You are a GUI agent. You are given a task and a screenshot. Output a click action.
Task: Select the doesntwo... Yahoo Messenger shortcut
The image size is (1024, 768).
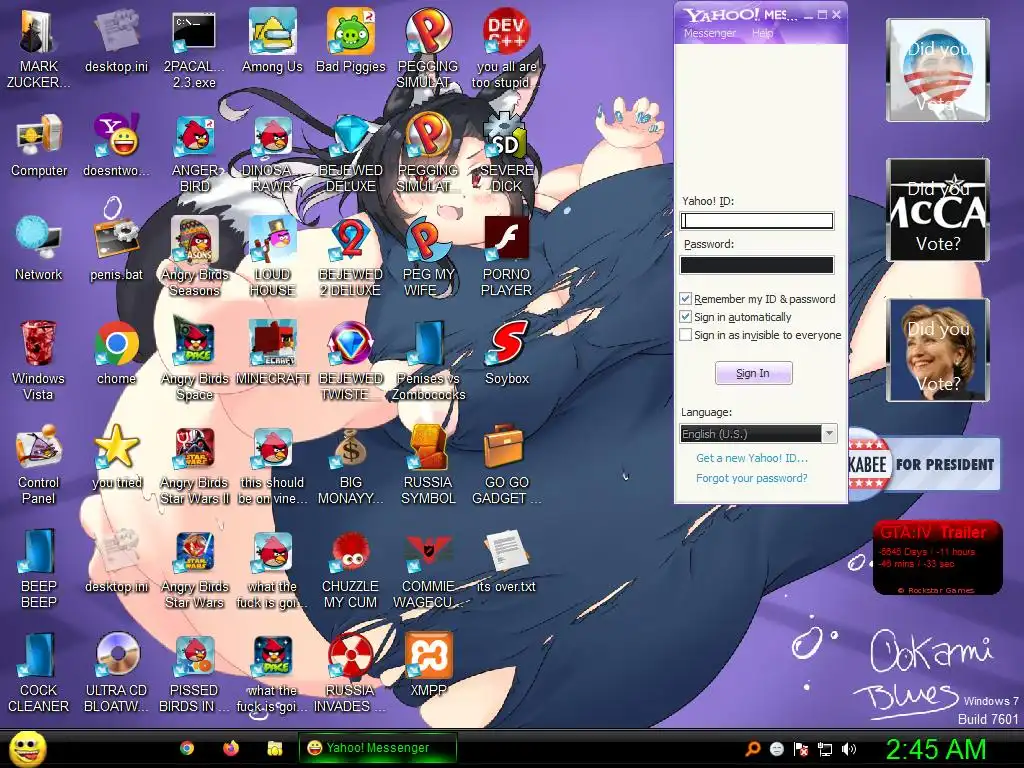(x=116, y=145)
